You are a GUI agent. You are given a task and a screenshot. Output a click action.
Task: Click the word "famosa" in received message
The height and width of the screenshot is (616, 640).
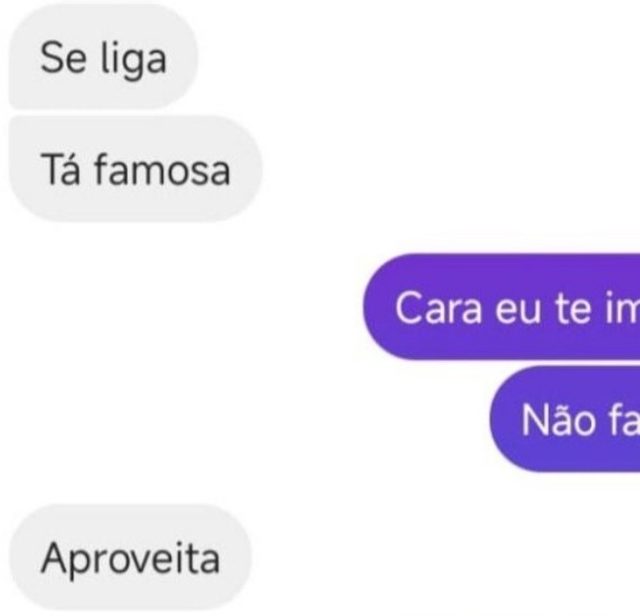[x=162, y=169]
